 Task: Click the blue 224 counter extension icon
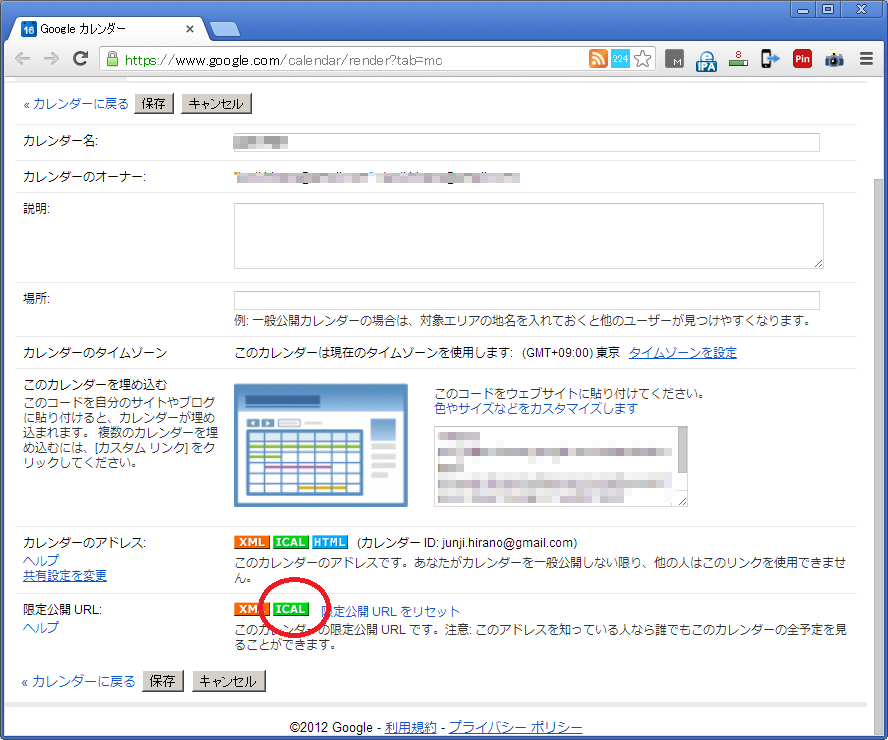(x=620, y=59)
